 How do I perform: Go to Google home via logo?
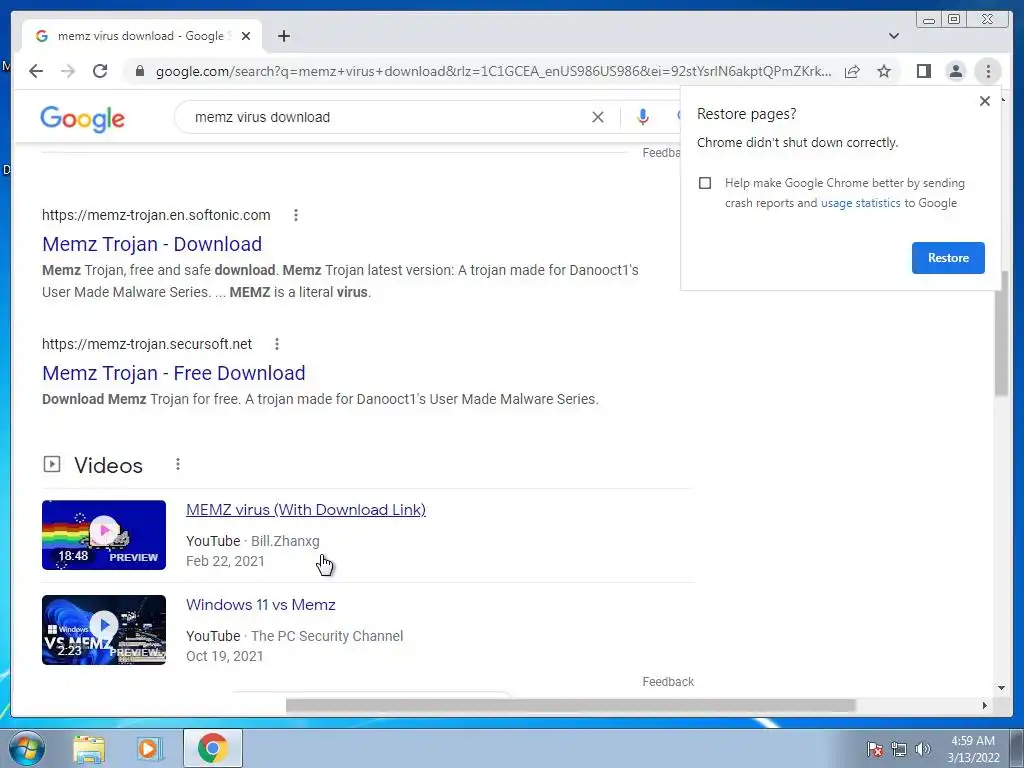pyautogui.click(x=82, y=119)
